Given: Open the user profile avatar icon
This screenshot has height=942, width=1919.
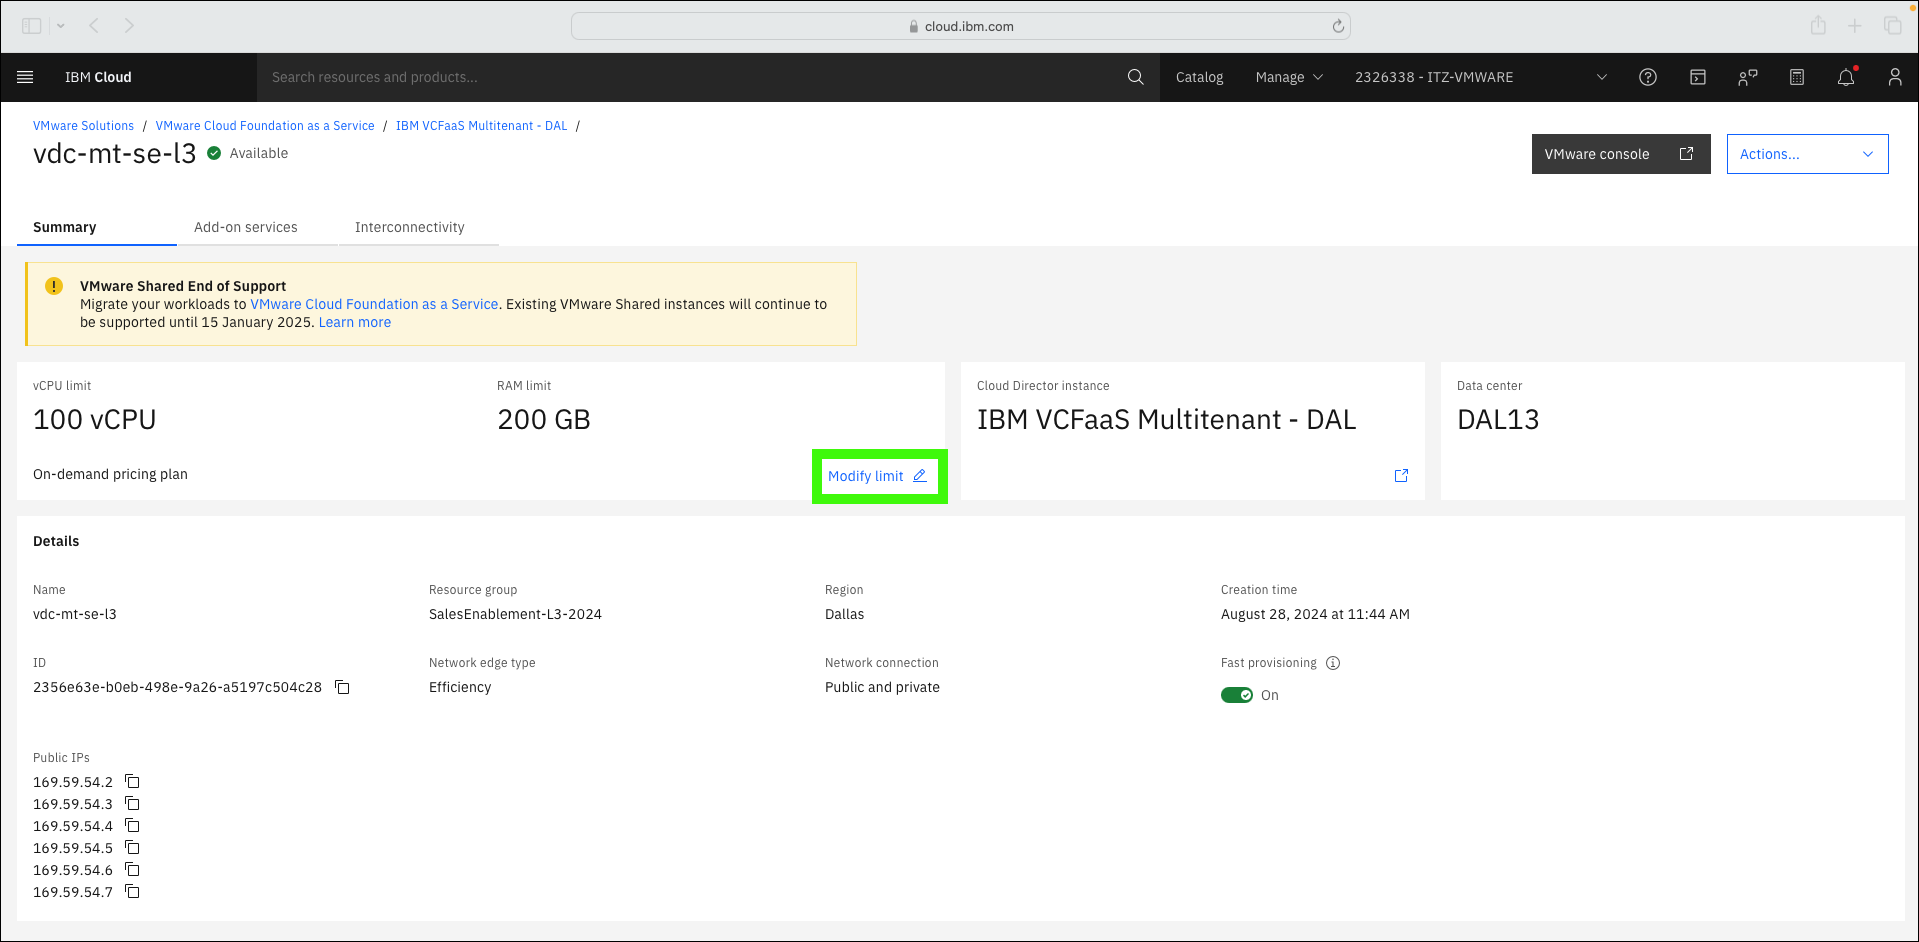Looking at the screenshot, I should [x=1895, y=77].
